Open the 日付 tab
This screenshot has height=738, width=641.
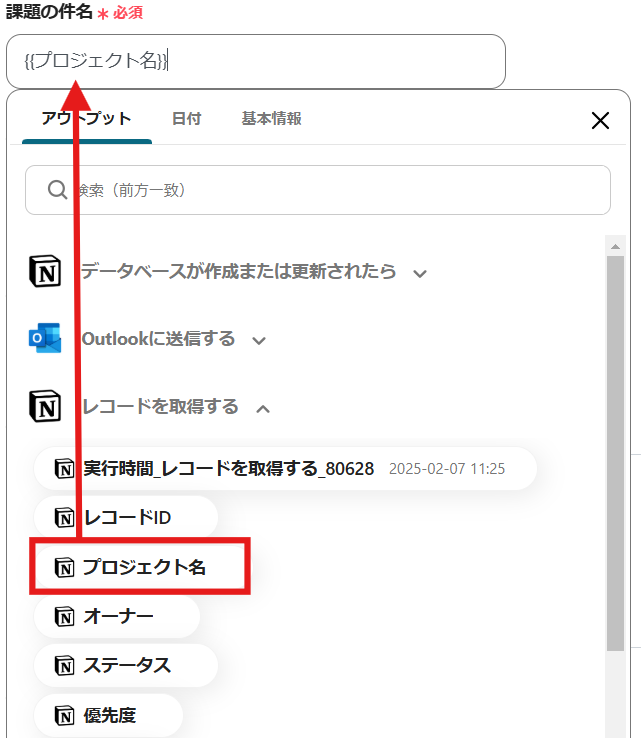click(186, 119)
